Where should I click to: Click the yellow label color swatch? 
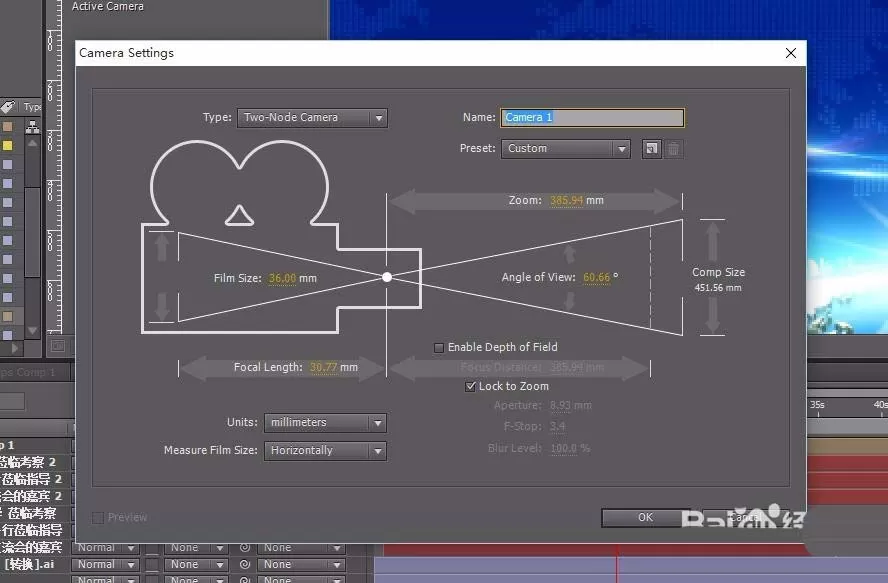[7, 146]
